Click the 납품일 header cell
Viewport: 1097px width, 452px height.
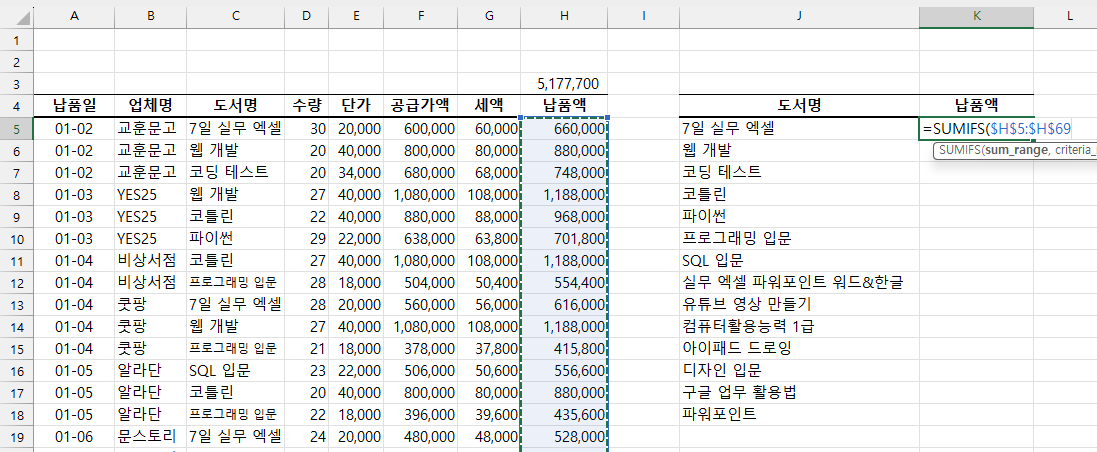point(73,106)
